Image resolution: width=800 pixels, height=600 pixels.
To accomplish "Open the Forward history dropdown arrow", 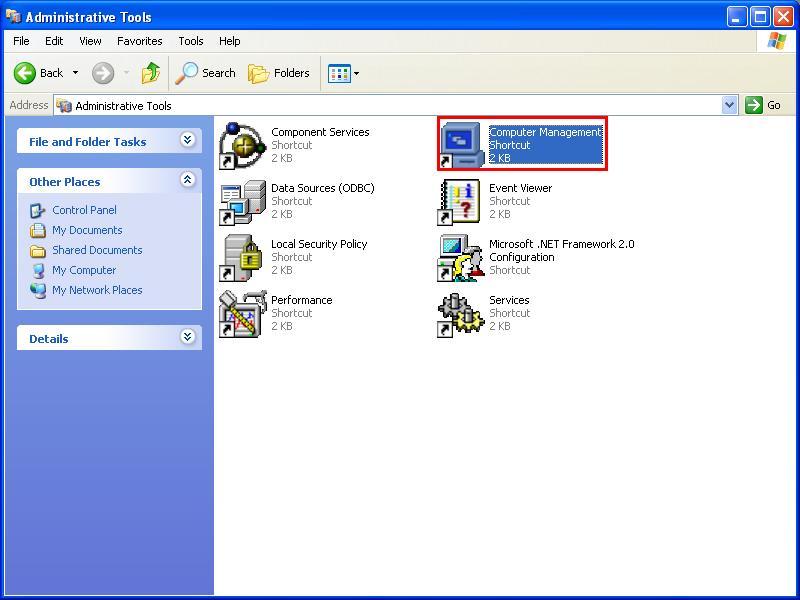I will (x=127, y=73).
